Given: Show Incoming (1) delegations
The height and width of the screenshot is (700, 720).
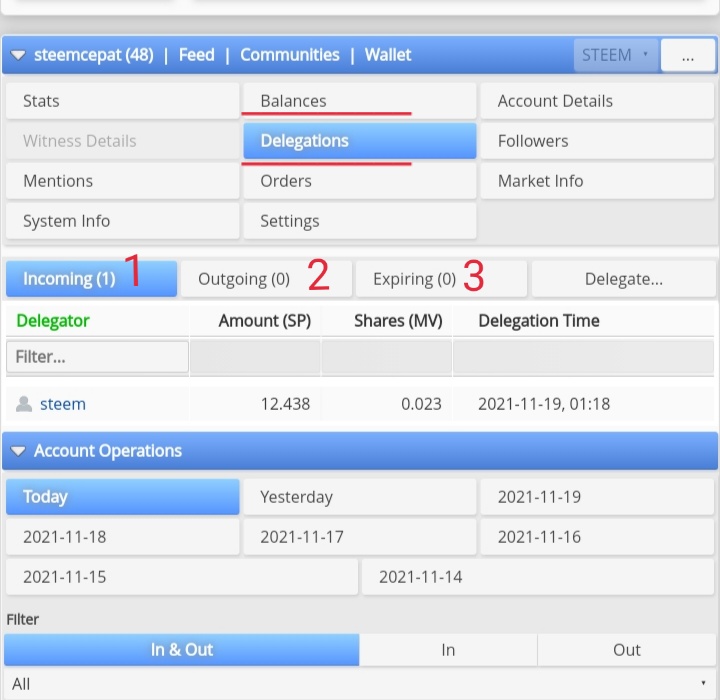Looking at the screenshot, I should tap(91, 279).
